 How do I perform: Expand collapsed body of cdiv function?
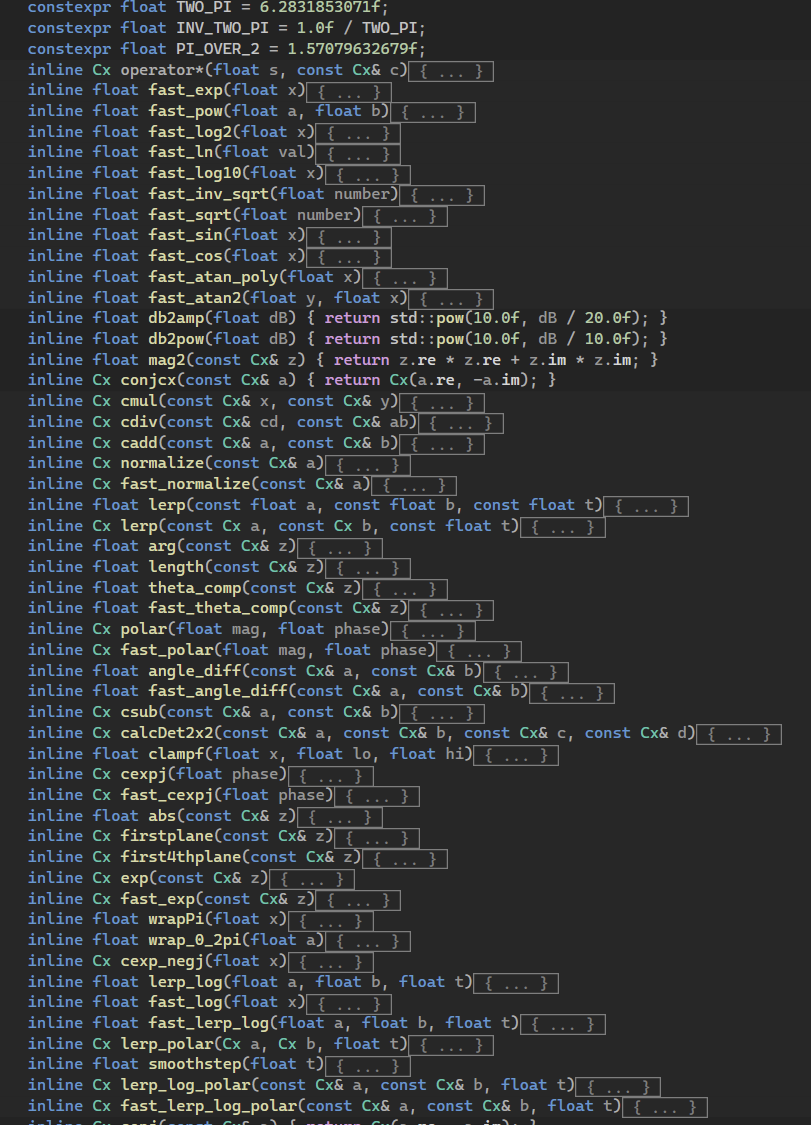point(461,423)
